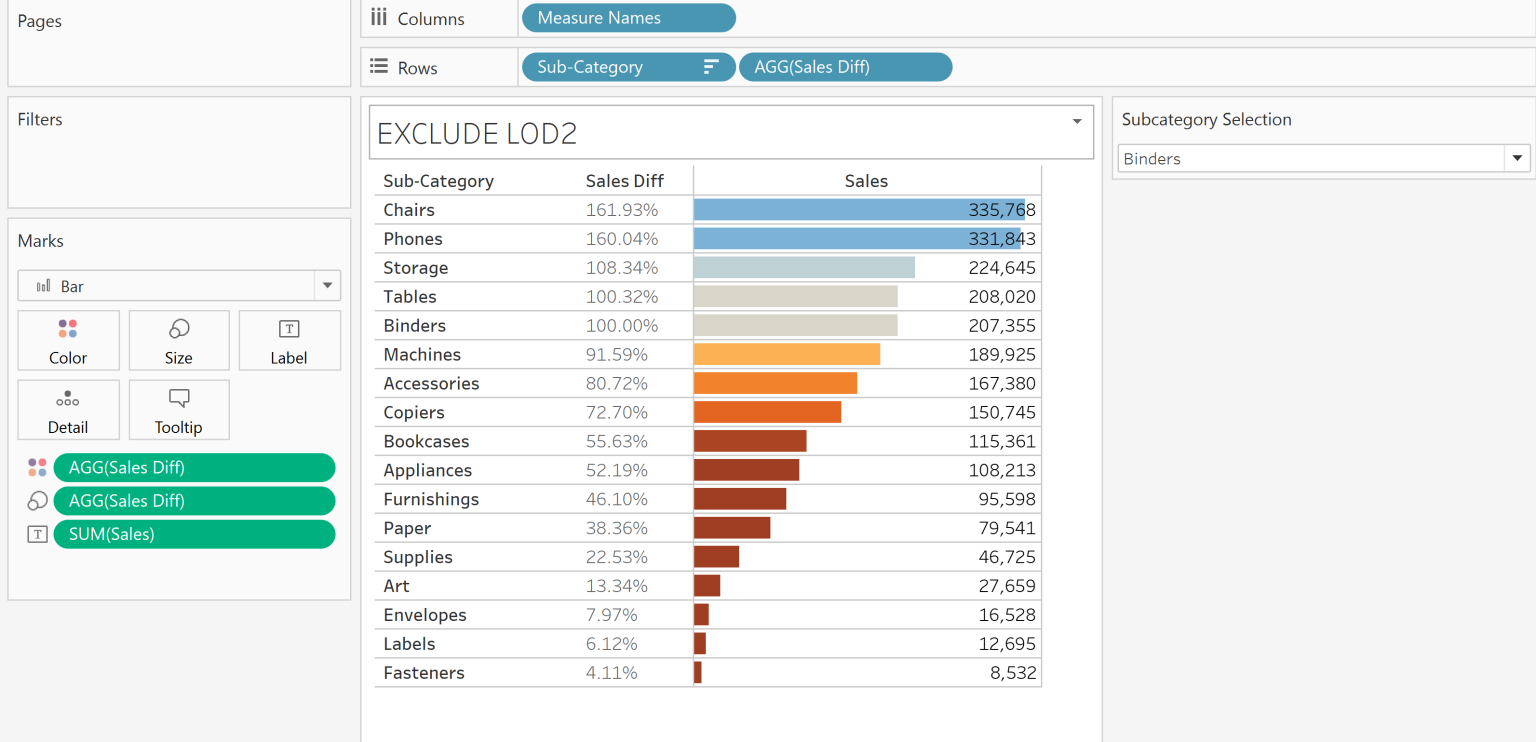Open the Color marks card

tap(68, 340)
